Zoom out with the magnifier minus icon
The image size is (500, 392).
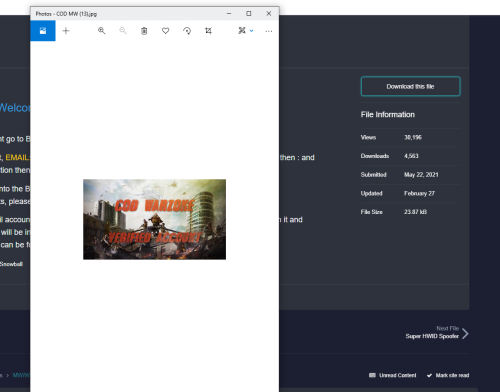click(x=123, y=31)
